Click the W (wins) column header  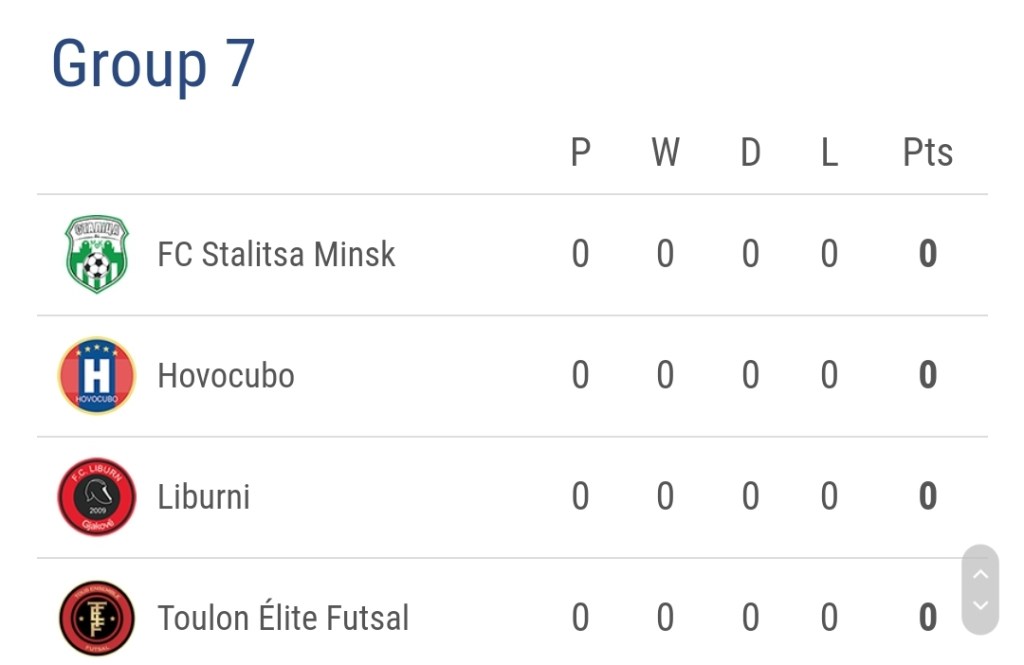tap(665, 153)
